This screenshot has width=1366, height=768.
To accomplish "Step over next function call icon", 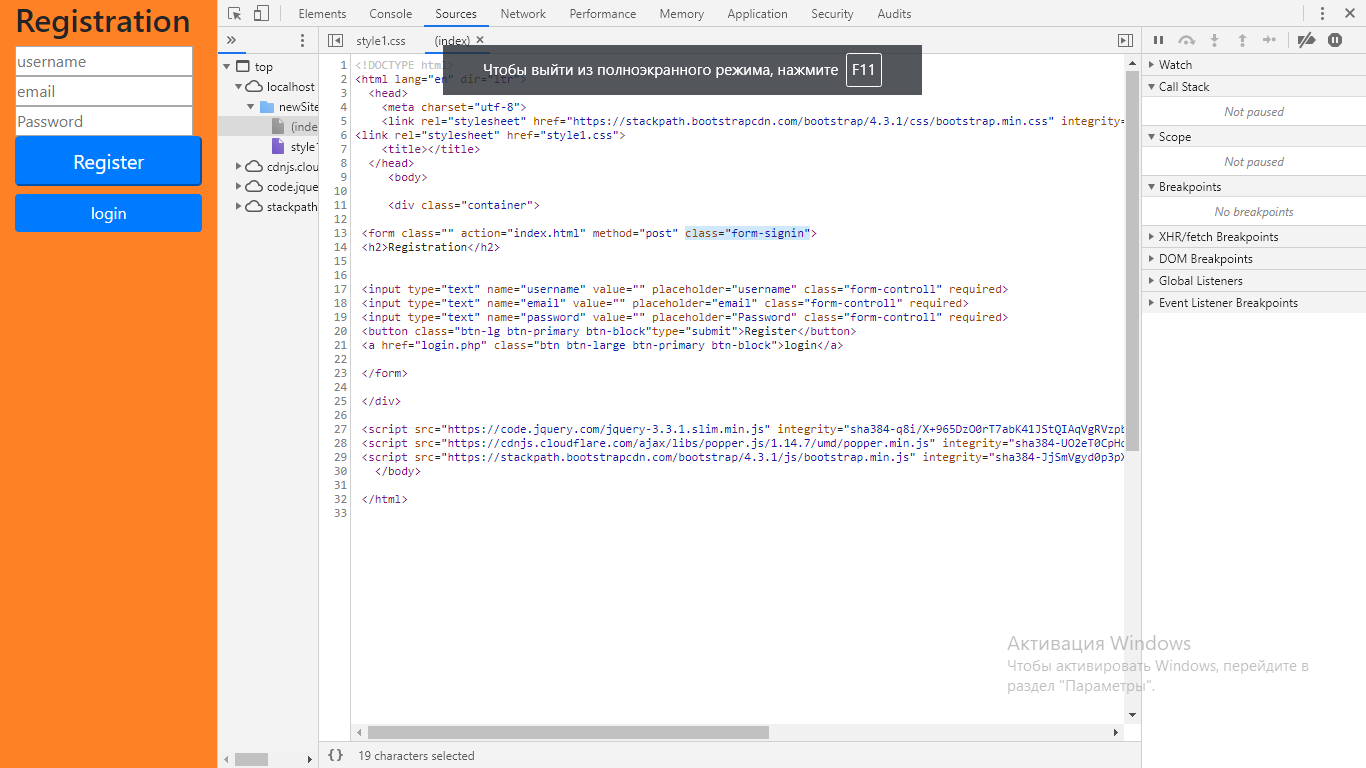I will click(1186, 40).
